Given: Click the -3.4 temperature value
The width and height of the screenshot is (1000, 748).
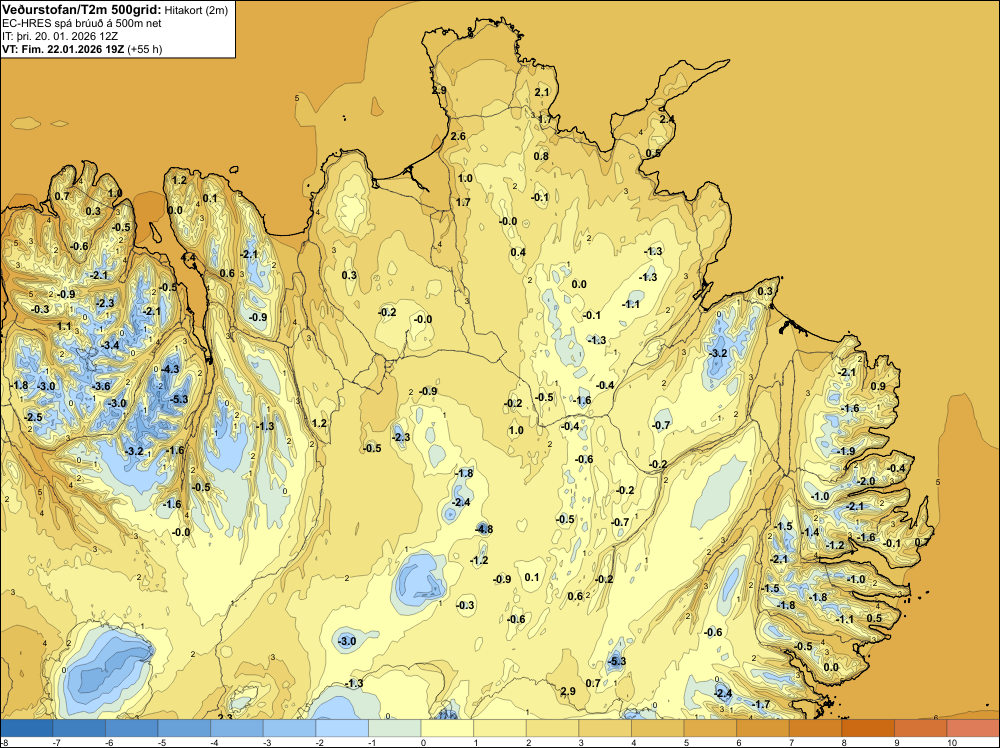Looking at the screenshot, I should click(x=110, y=346).
